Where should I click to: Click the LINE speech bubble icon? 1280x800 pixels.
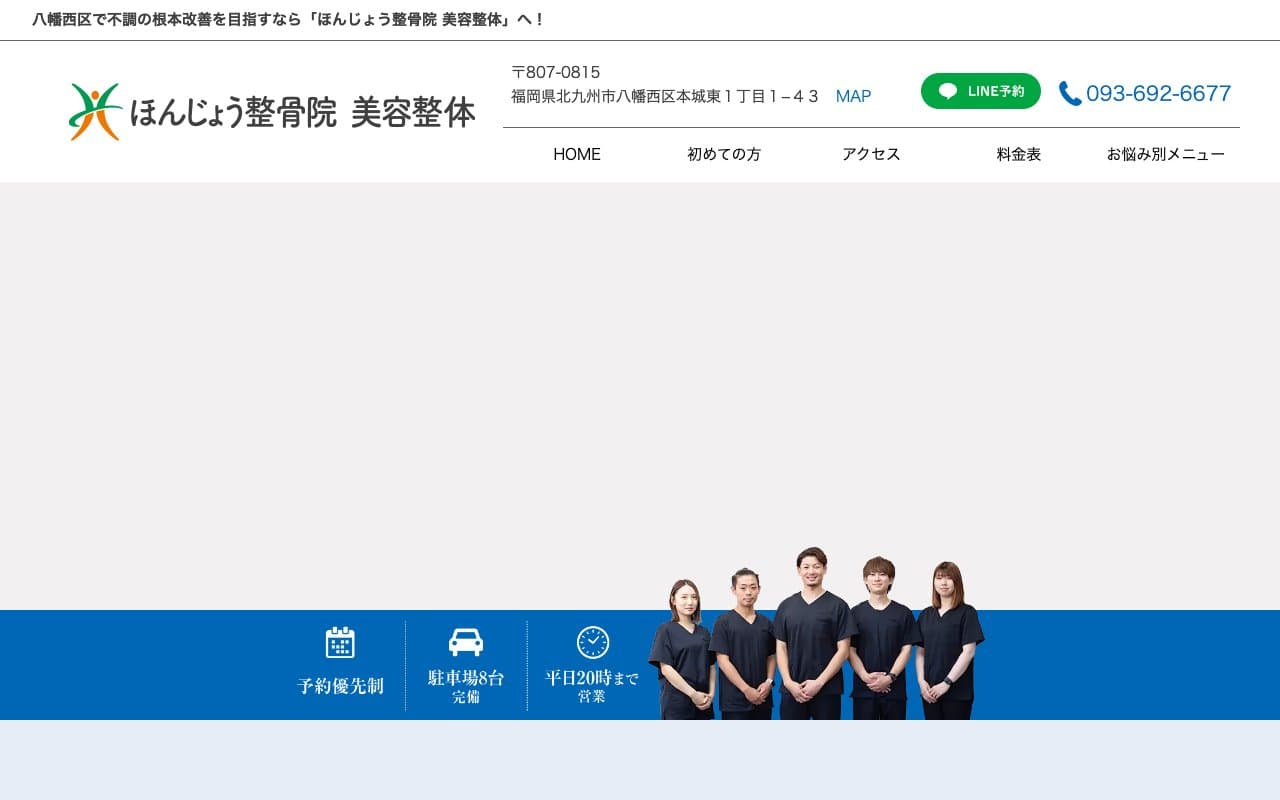click(x=946, y=90)
